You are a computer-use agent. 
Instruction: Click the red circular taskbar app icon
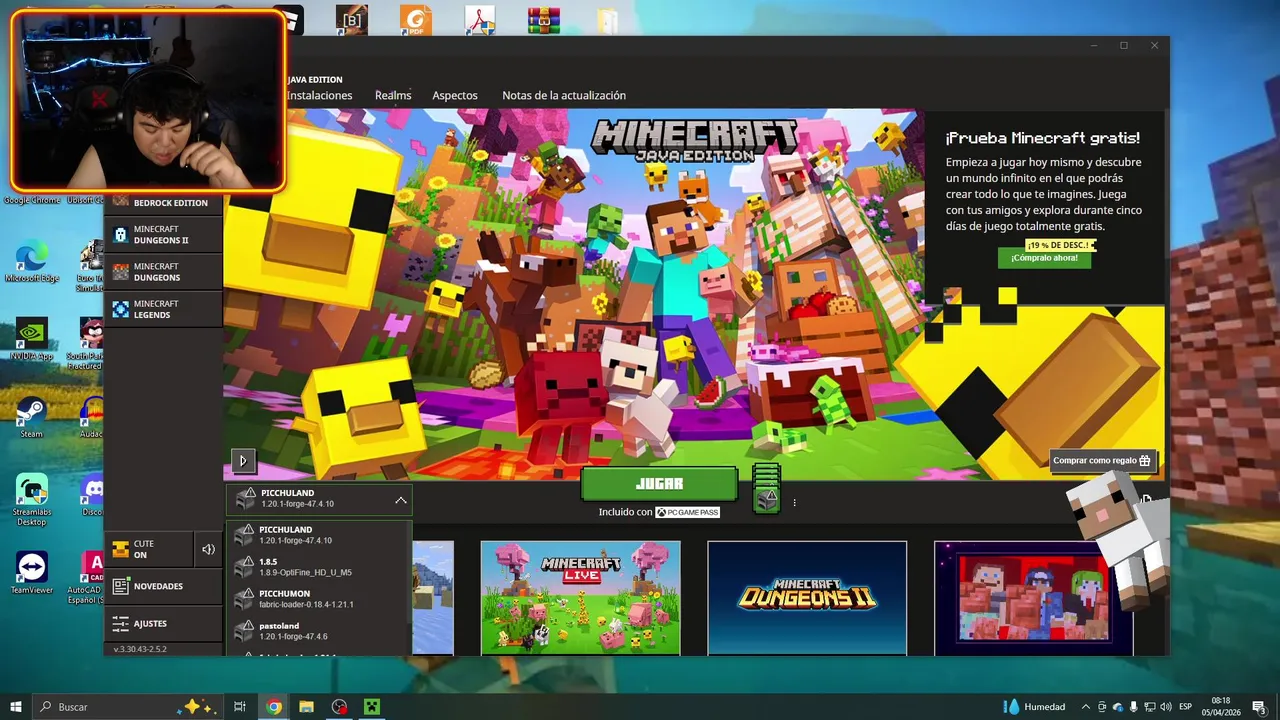(340, 707)
